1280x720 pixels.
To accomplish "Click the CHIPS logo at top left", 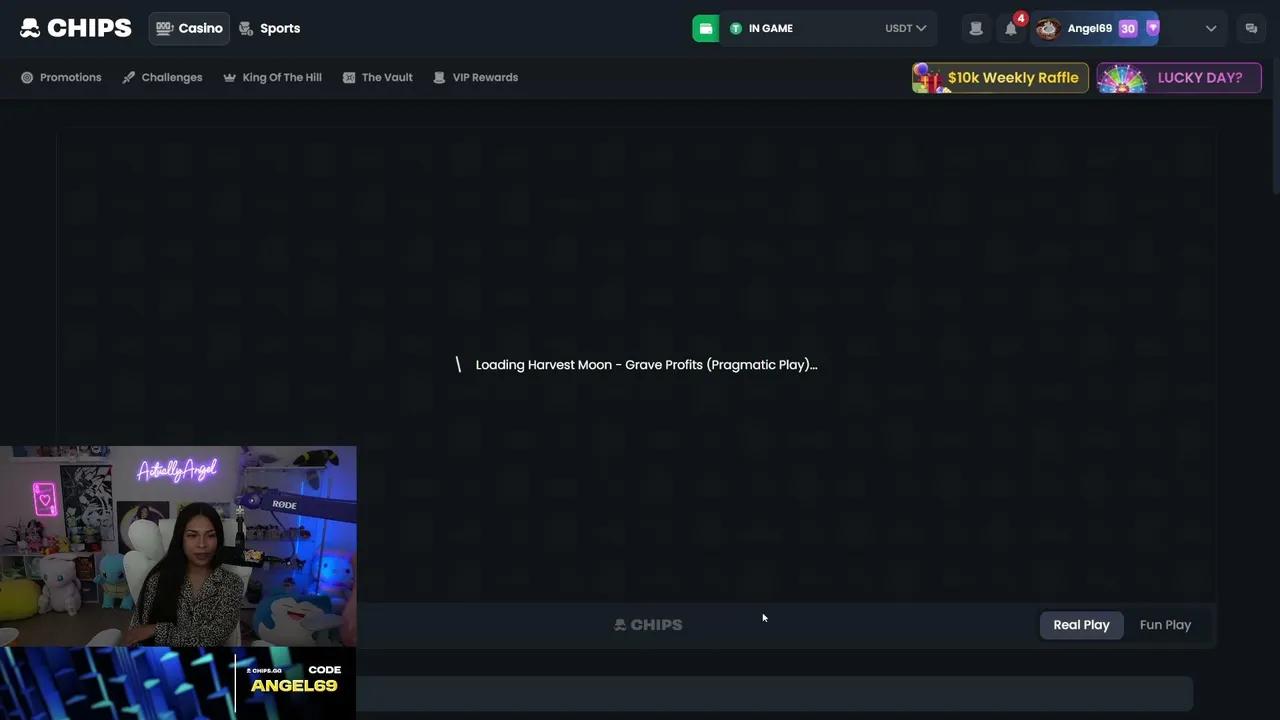I will [76, 28].
